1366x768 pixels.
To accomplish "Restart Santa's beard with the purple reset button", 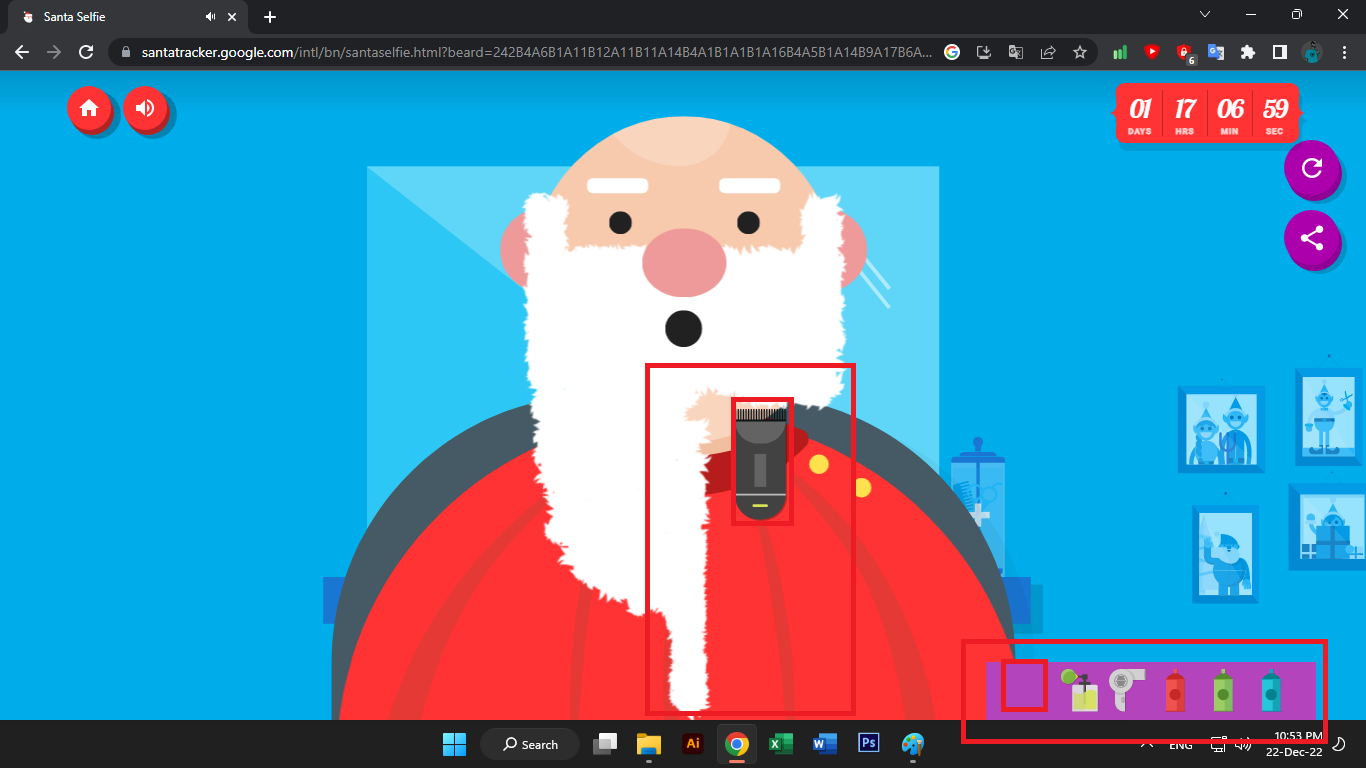I will click(1311, 168).
